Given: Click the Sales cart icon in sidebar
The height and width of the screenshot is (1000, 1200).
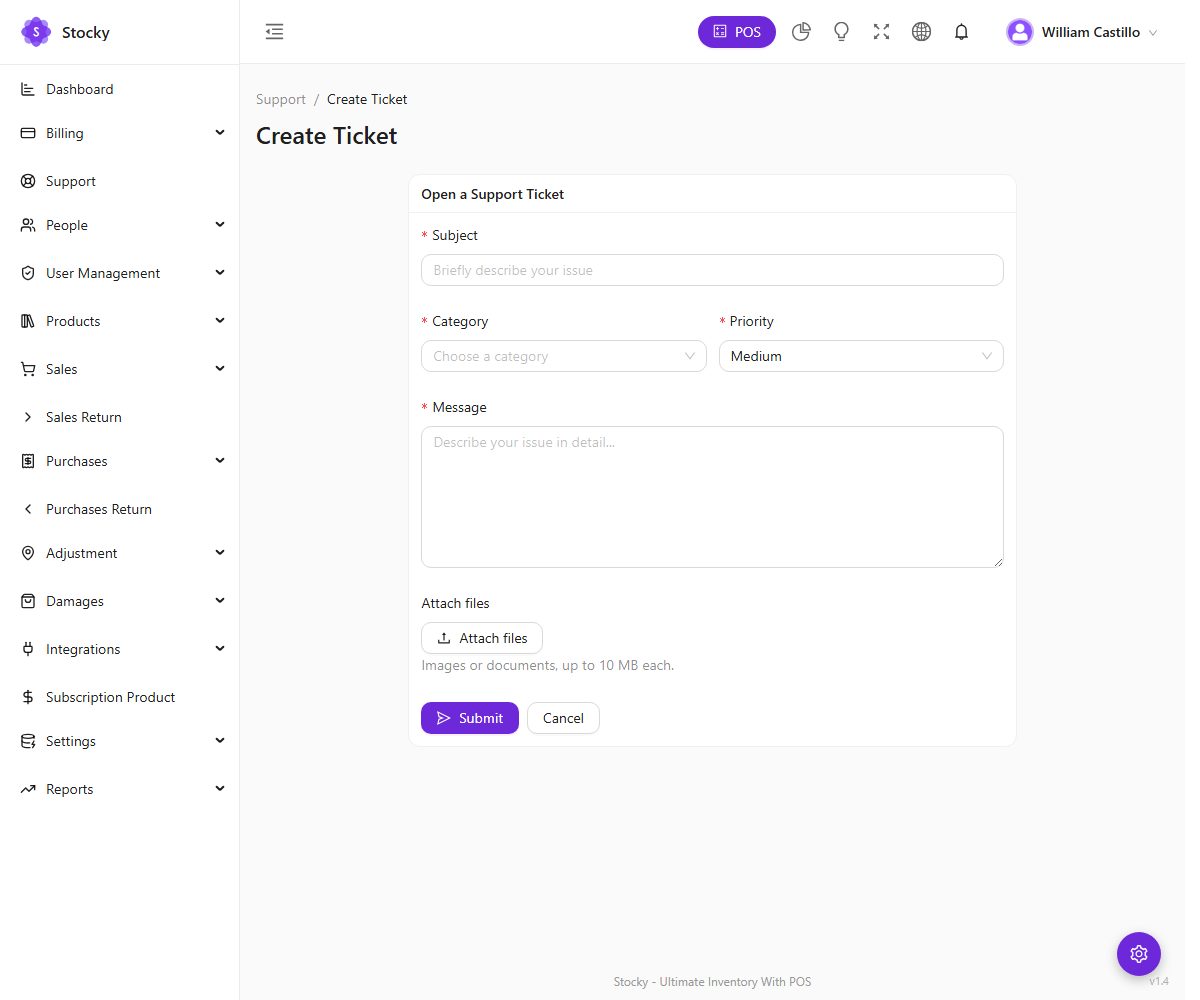Looking at the screenshot, I should pos(28,369).
